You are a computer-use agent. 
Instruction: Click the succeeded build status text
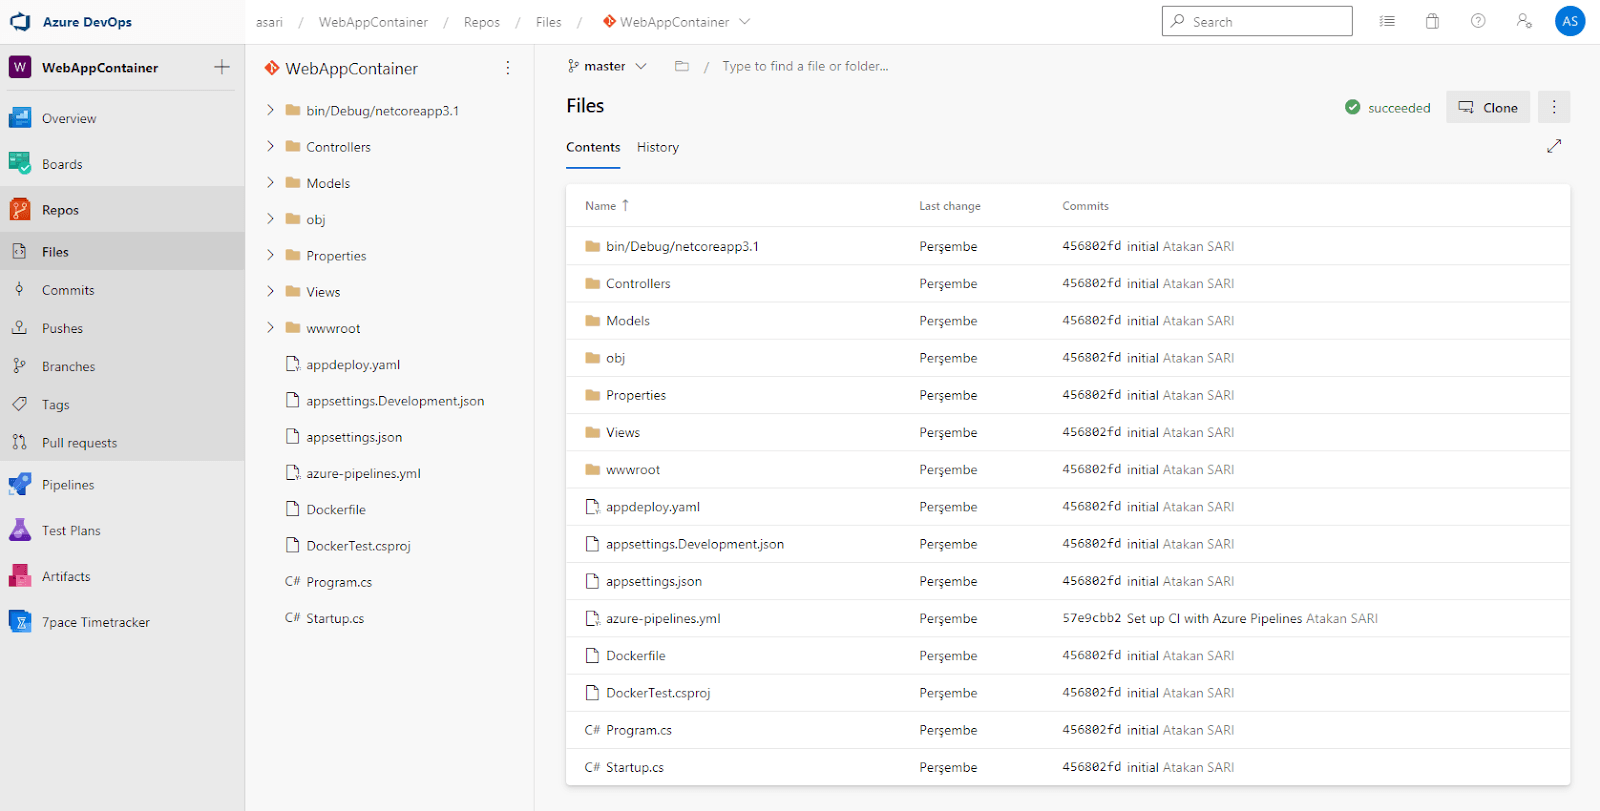[1399, 108]
